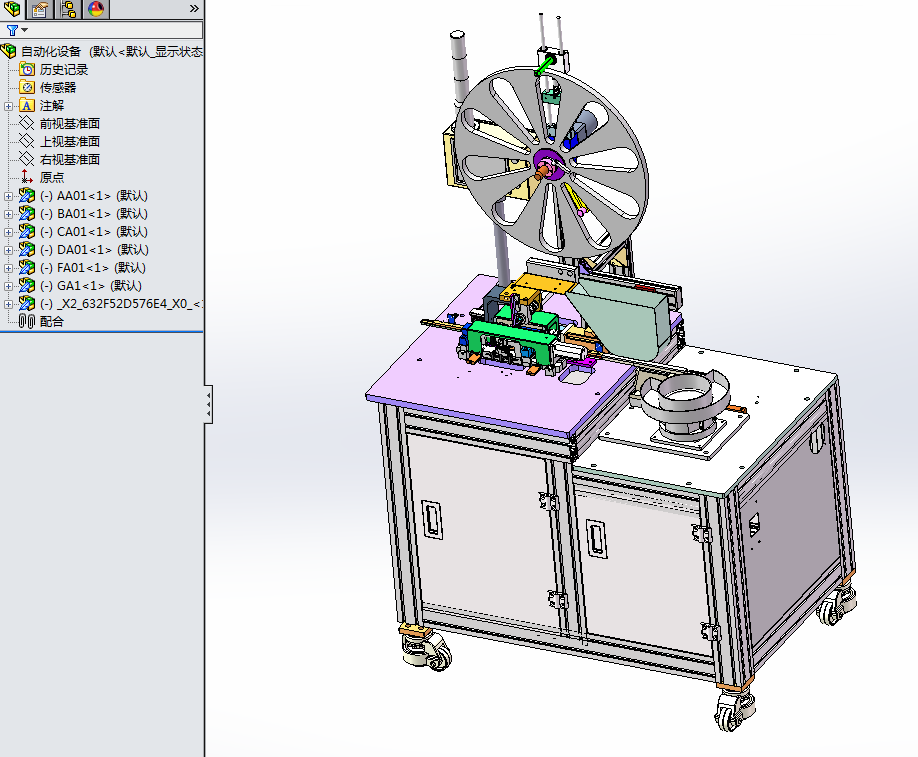Click the 注解 annotations icon

pos(27,105)
